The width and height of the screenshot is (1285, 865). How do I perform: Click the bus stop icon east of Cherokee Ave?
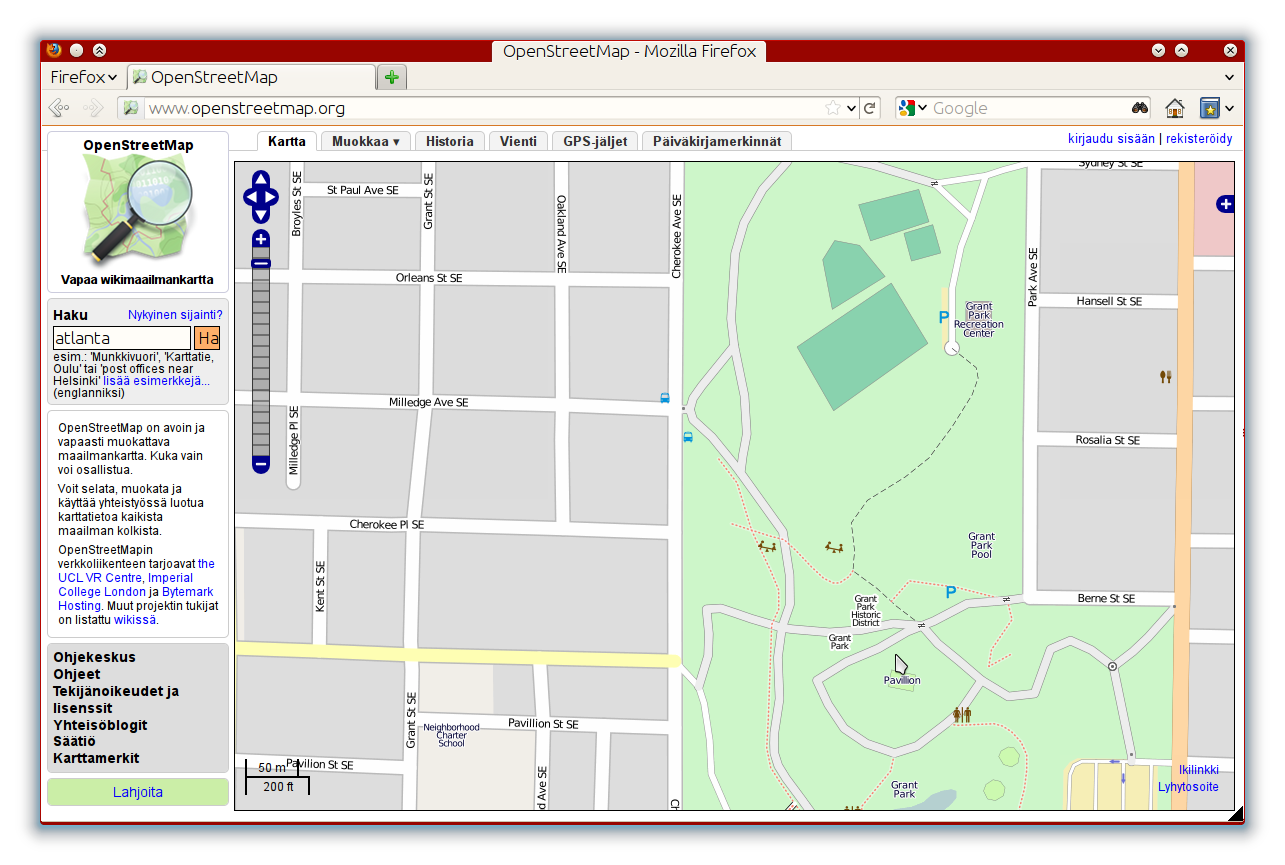pos(688,437)
